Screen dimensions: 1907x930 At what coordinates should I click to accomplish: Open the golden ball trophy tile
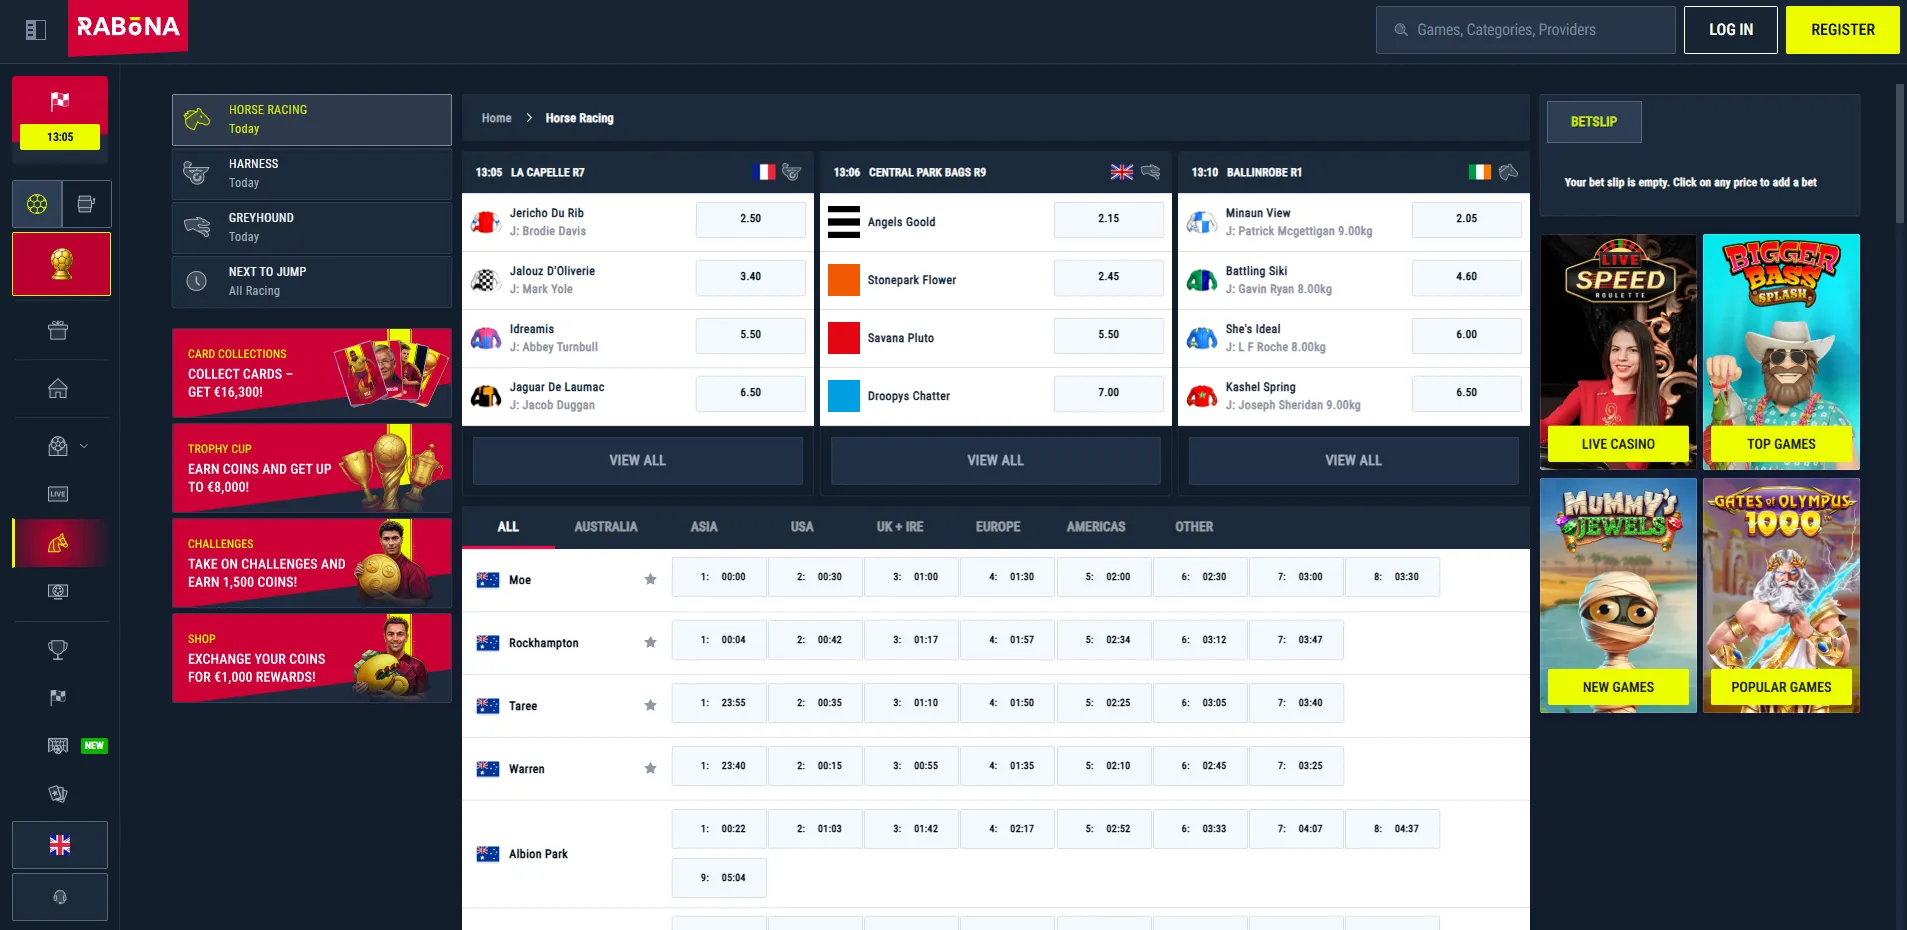pyautogui.click(x=61, y=264)
